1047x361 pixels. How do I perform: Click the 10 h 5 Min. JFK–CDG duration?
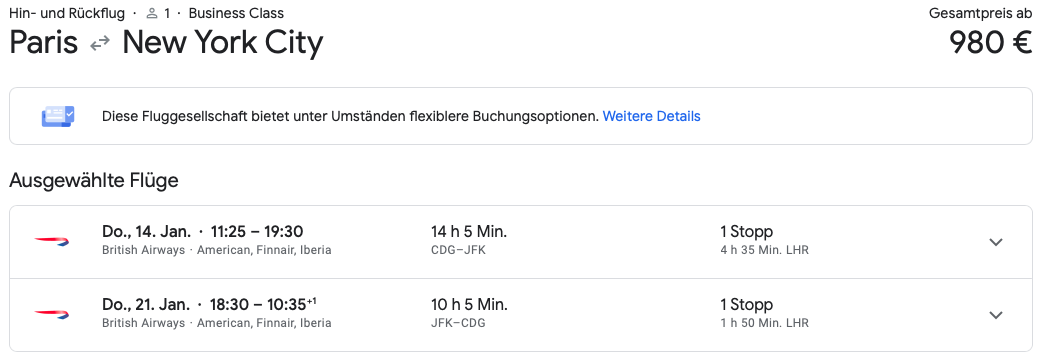tap(469, 313)
